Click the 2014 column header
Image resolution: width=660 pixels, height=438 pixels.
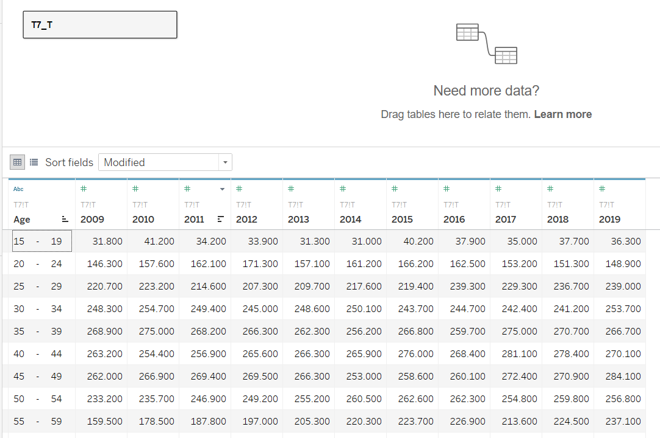(349, 219)
